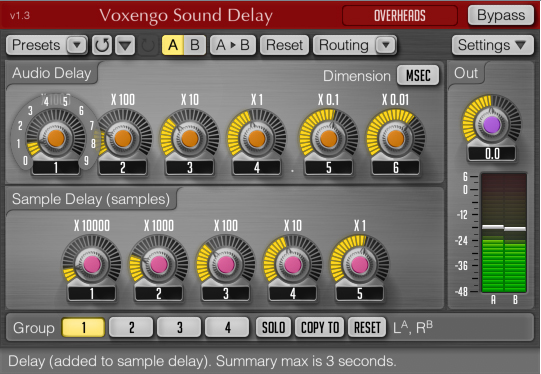Image resolution: width=541 pixels, height=374 pixels.
Task: Open the Settings menu
Action: pos(493,45)
